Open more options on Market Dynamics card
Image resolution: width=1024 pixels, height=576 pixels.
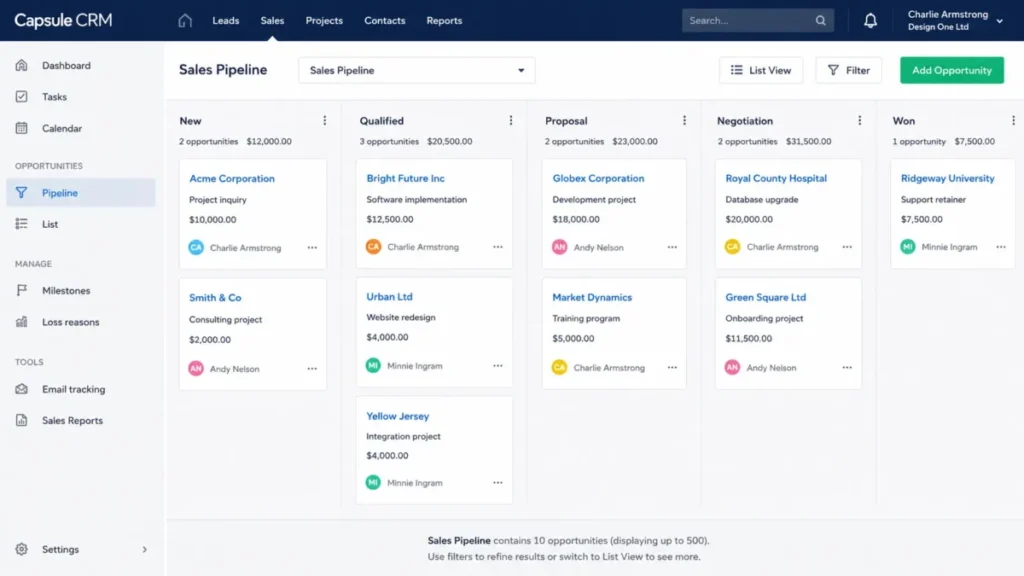pyautogui.click(x=672, y=368)
